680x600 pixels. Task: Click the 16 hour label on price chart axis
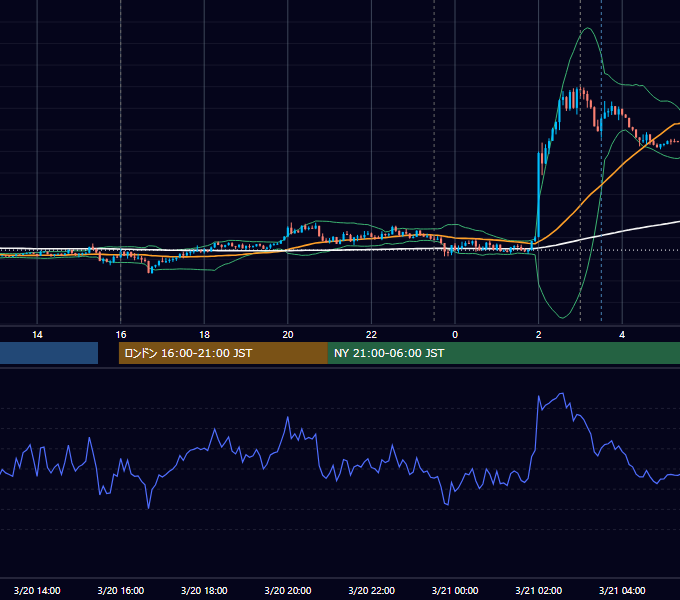[121, 335]
